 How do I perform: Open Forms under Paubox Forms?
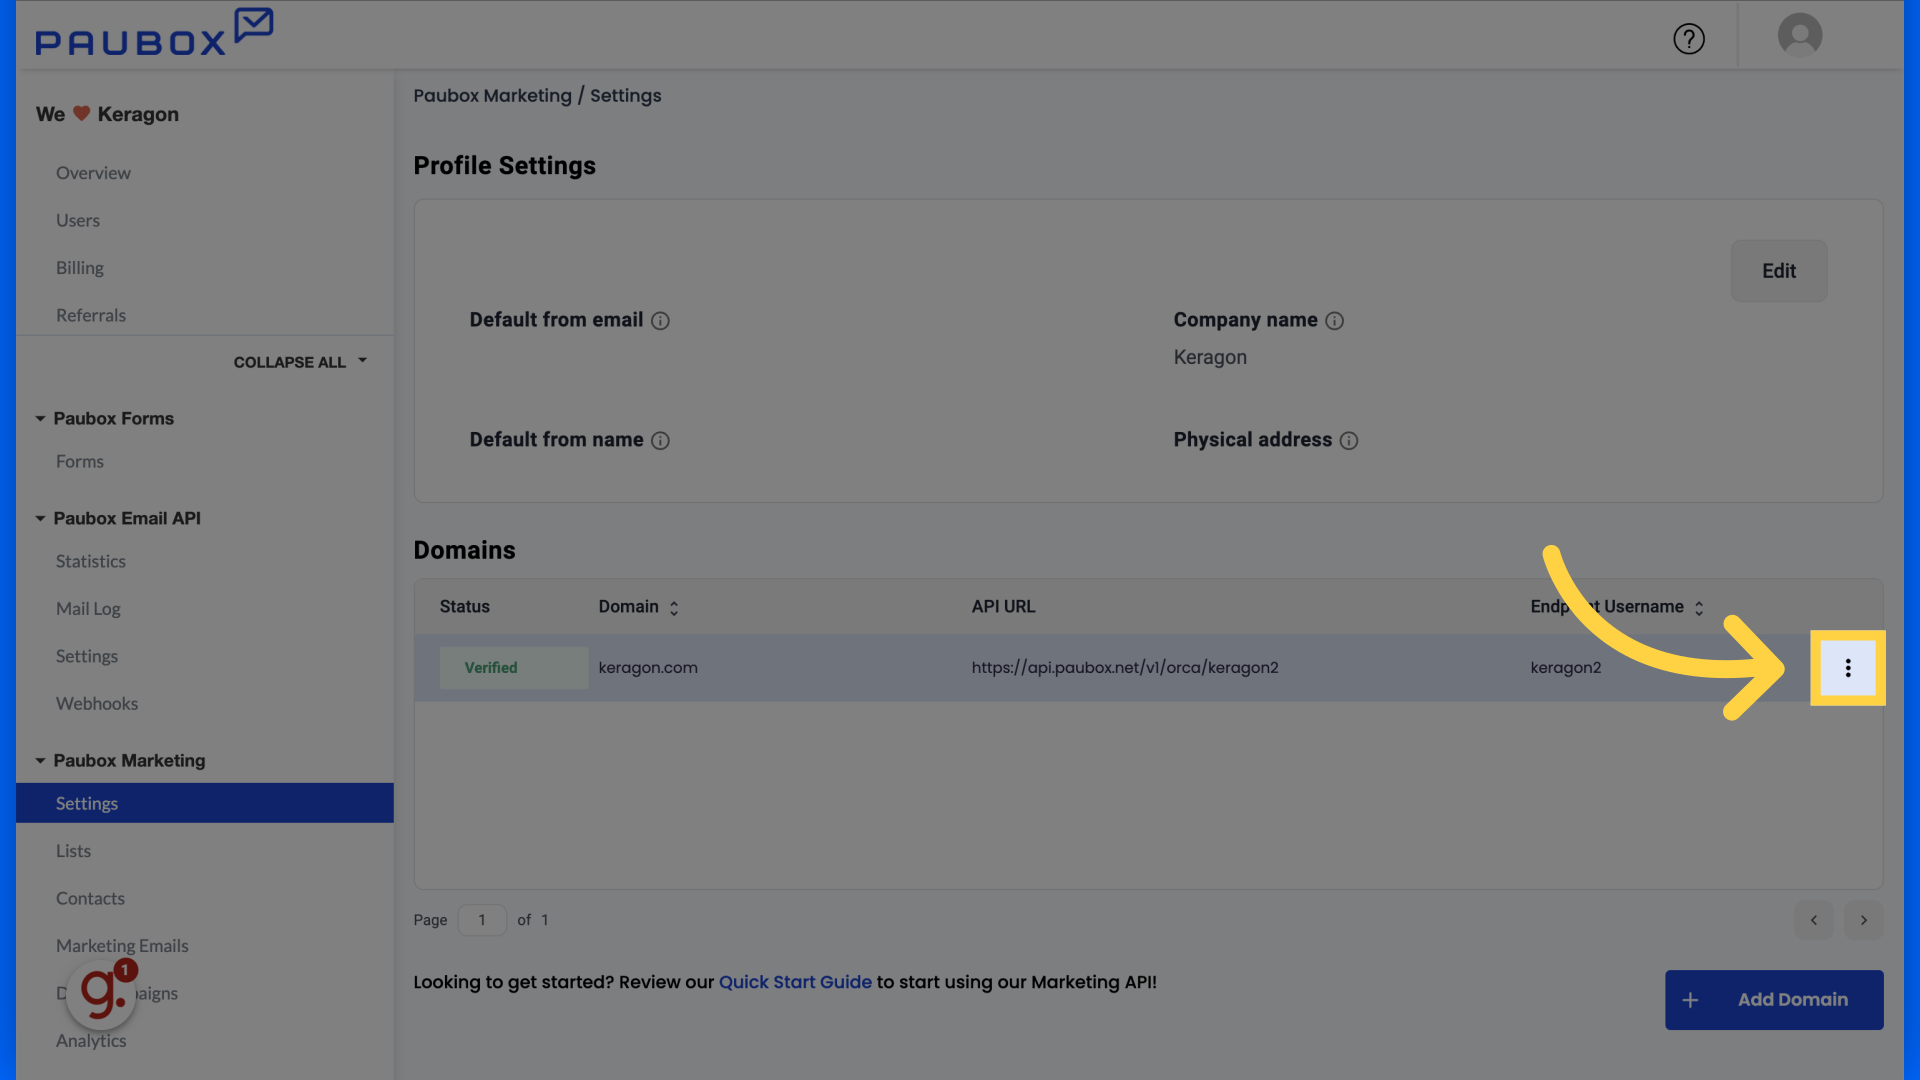80,461
